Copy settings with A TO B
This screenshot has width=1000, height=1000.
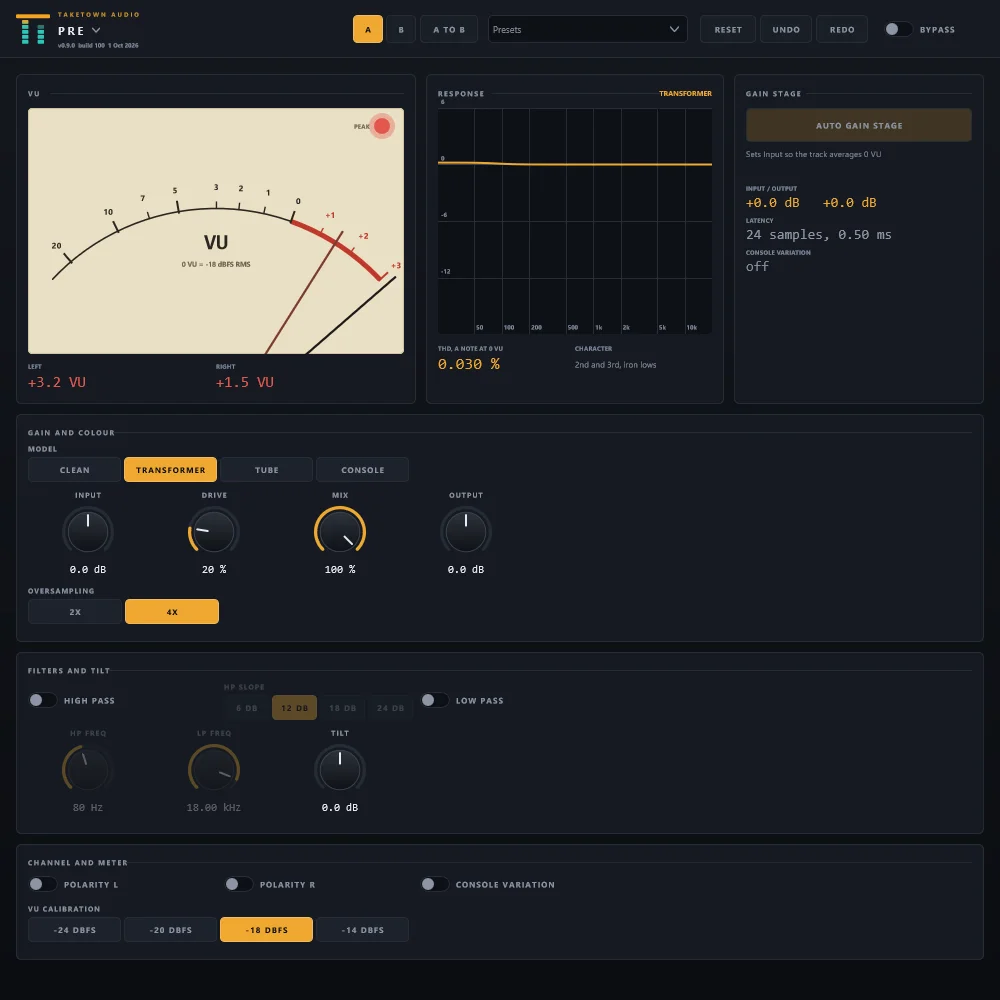coord(449,29)
